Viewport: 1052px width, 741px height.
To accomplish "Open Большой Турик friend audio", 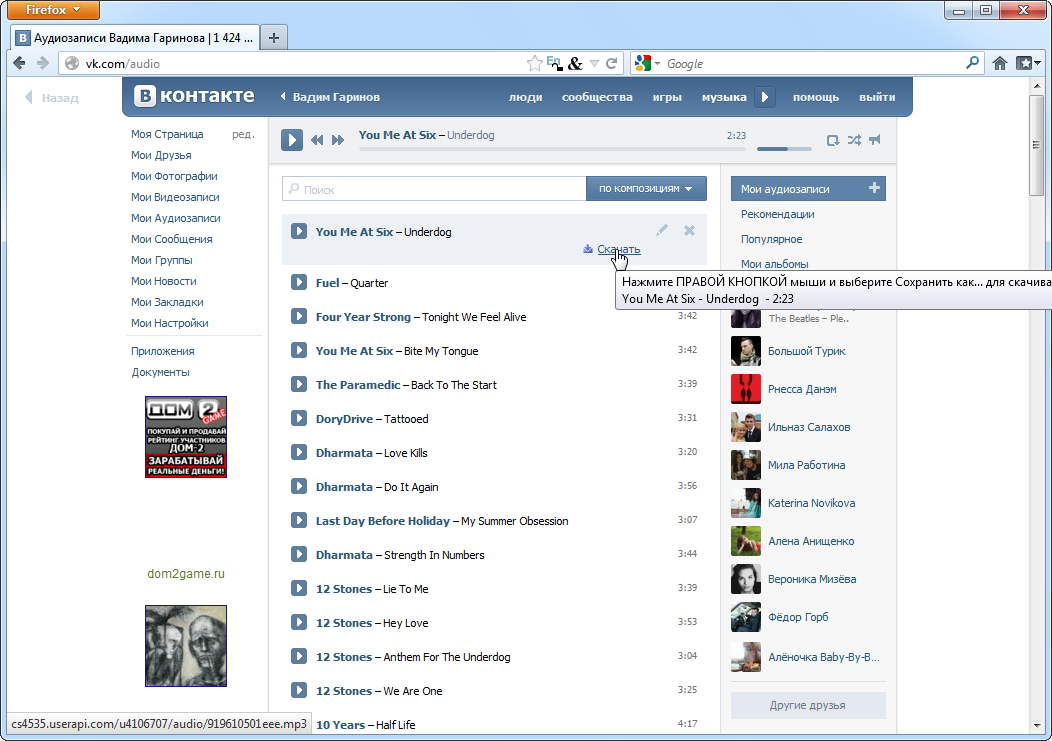I will point(806,351).
